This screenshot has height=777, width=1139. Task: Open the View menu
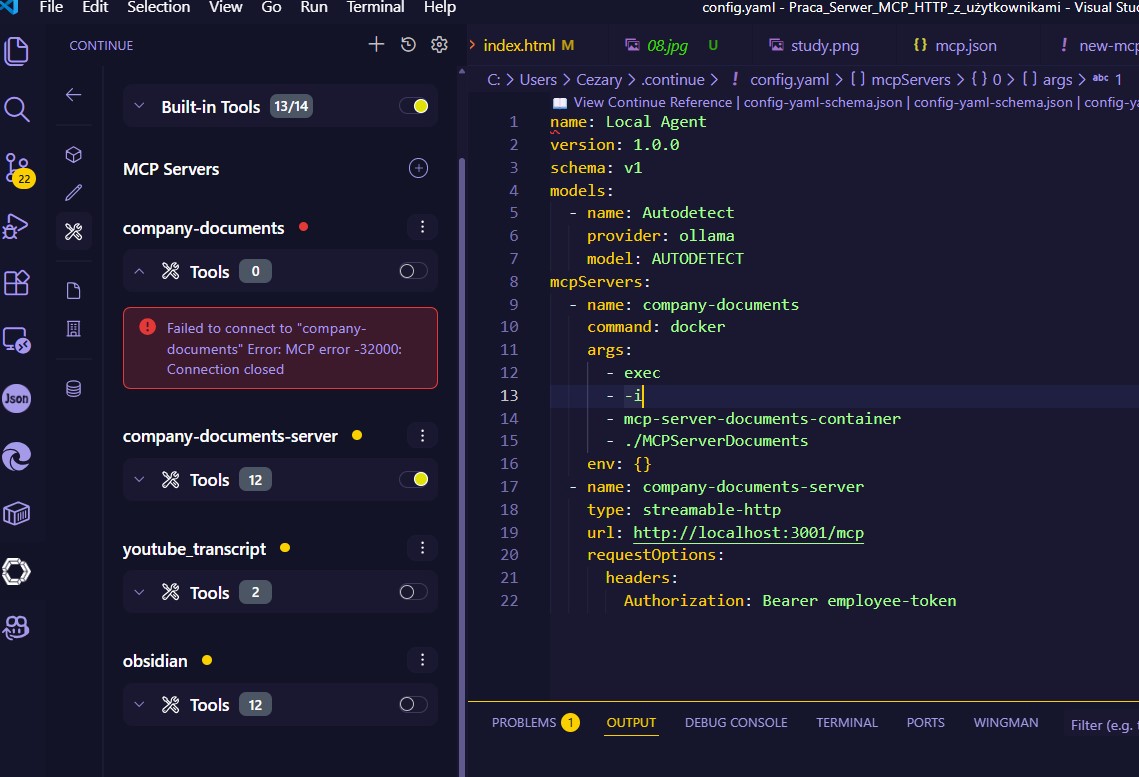click(x=225, y=7)
